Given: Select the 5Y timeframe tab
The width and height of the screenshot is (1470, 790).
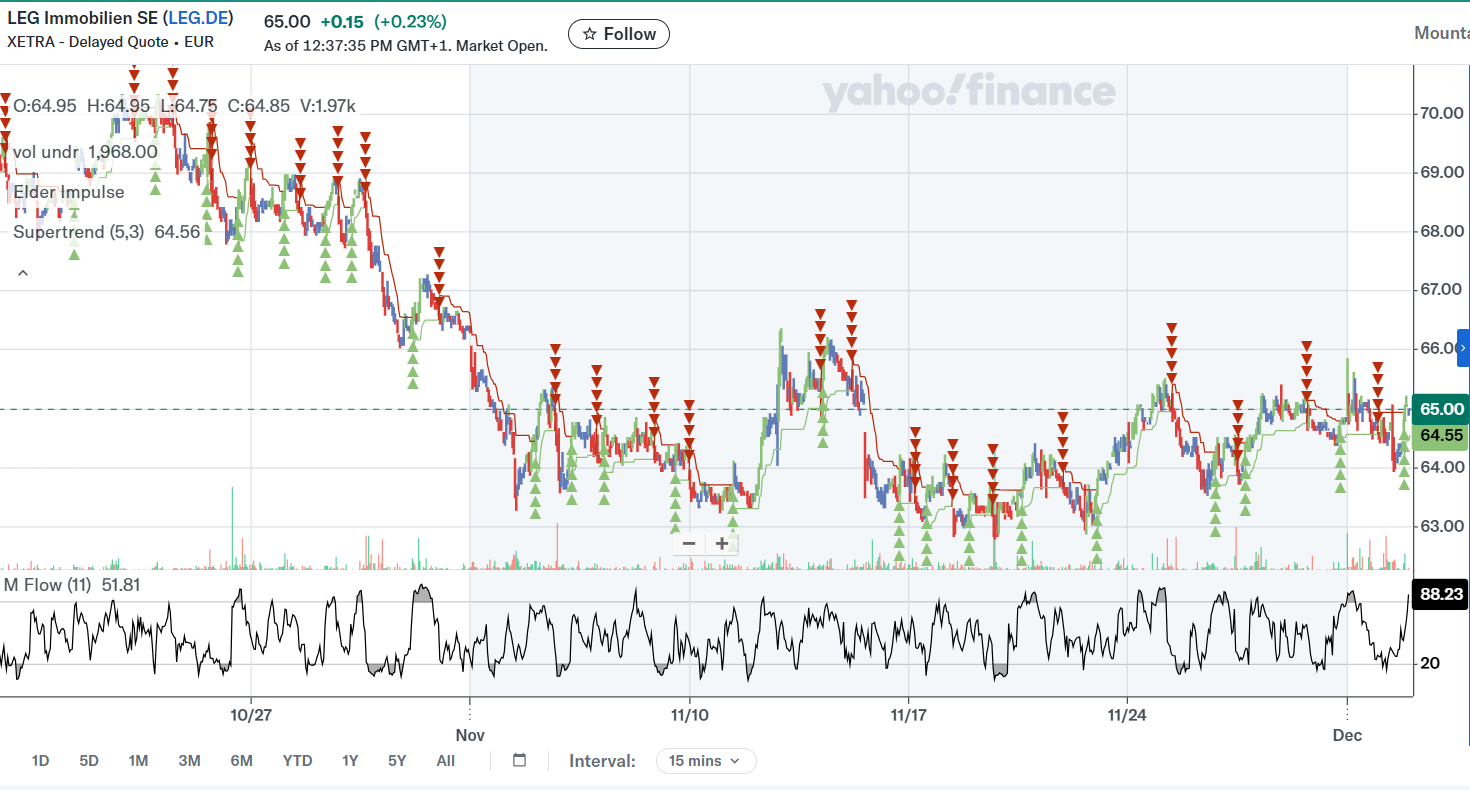Looking at the screenshot, I should coord(396,761).
